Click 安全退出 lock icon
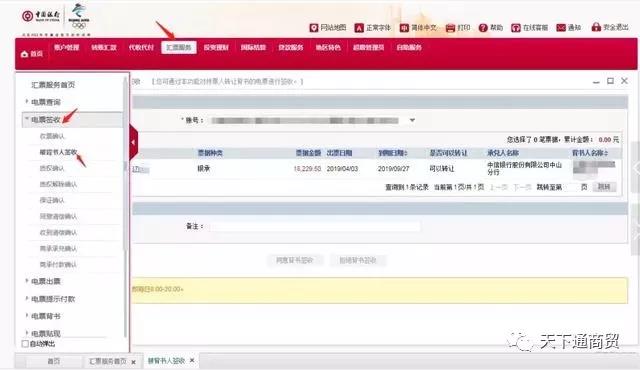Image resolution: width=640 pixels, height=370 pixels. coord(596,27)
